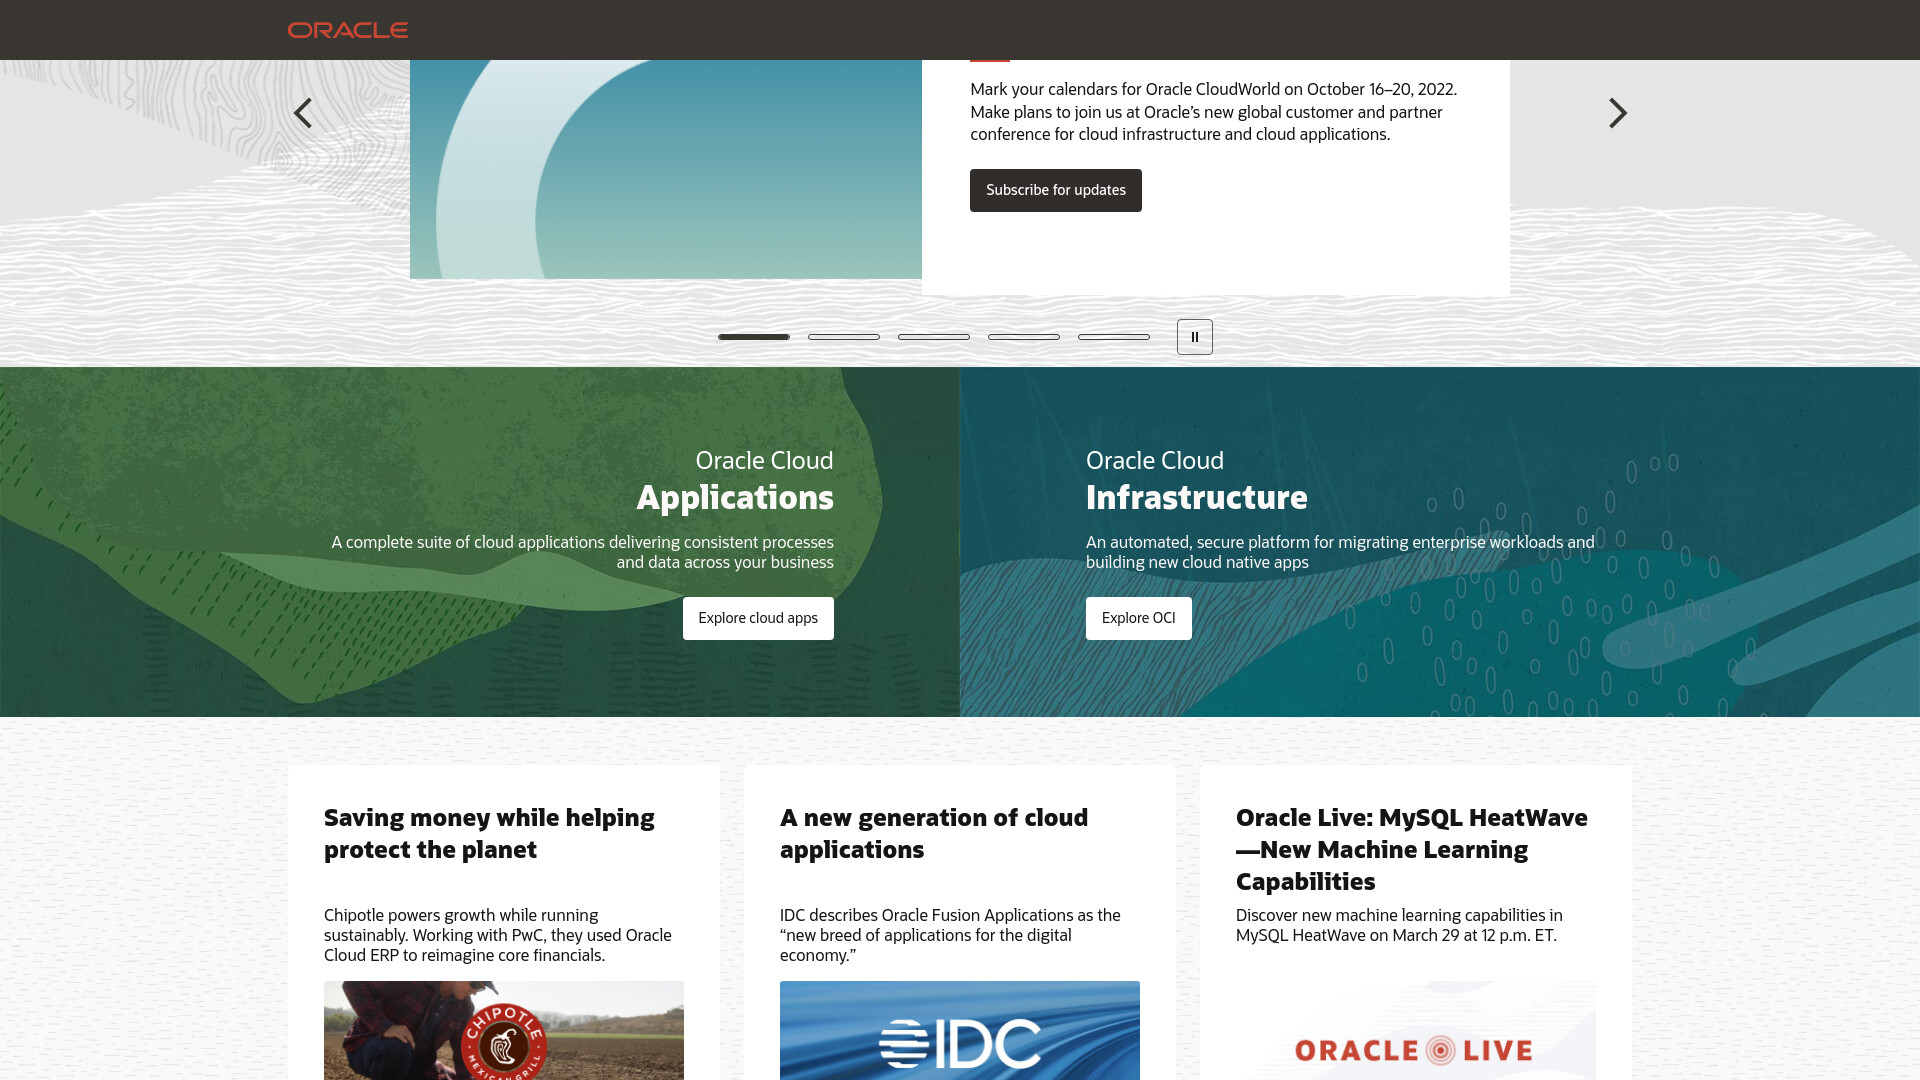Open 'A new generation of cloud applications' heading
Image resolution: width=1920 pixels, height=1080 pixels.
click(x=934, y=833)
